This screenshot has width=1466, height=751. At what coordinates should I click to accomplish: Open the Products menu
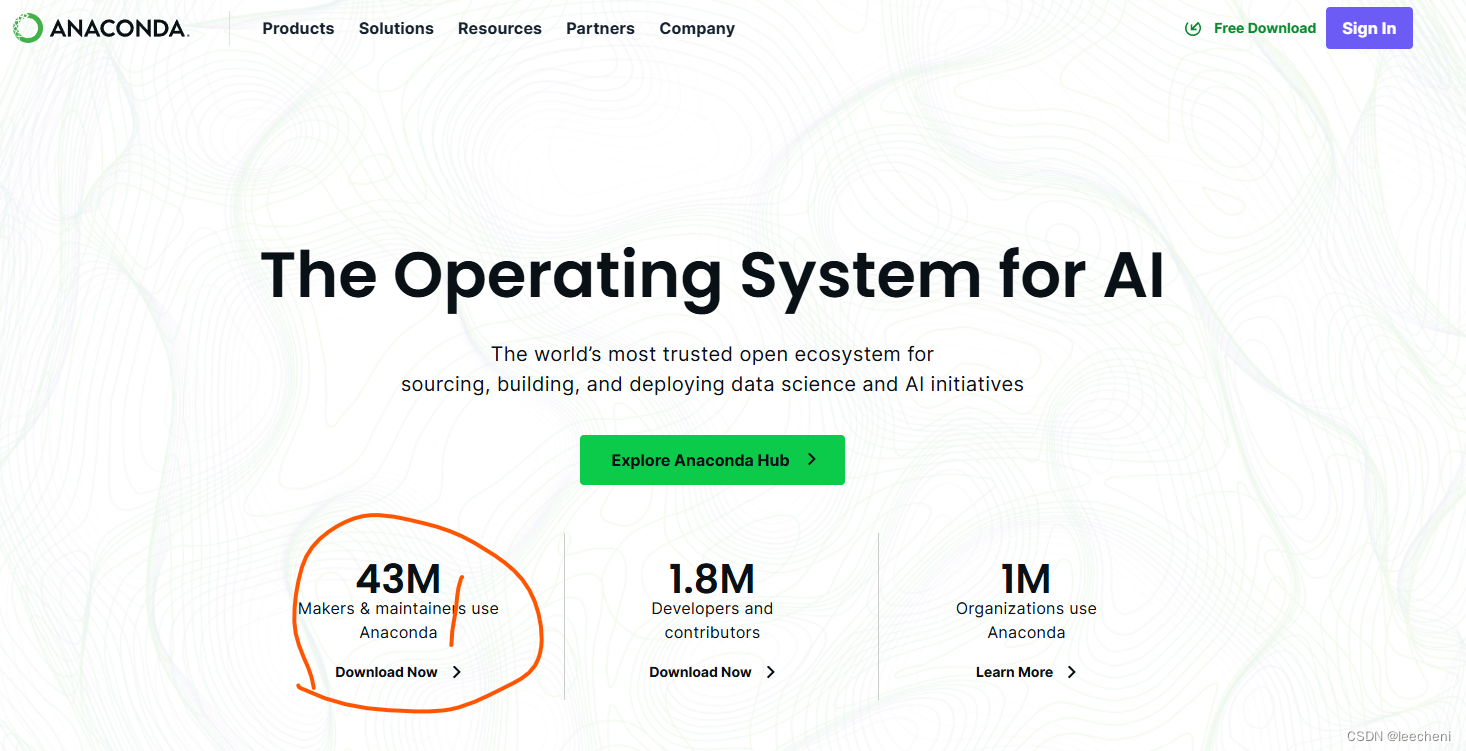tap(298, 28)
